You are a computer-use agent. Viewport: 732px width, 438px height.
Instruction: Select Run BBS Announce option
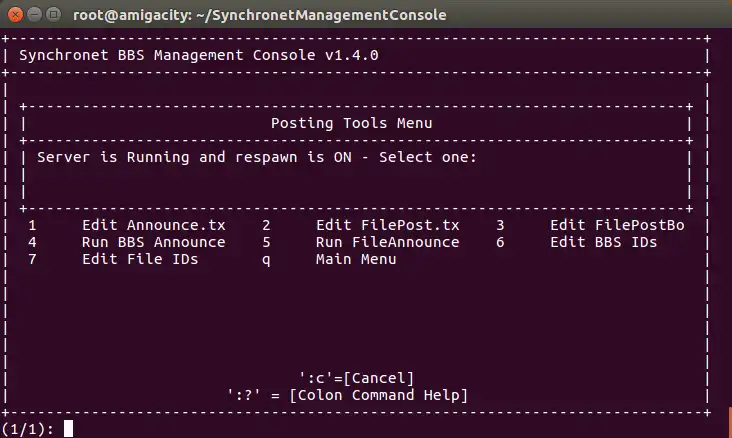tap(153, 242)
